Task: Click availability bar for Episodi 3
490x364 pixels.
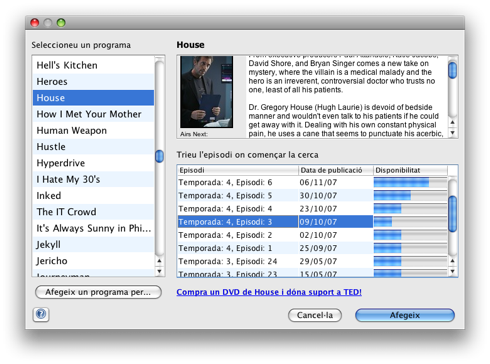Action: 410,222
